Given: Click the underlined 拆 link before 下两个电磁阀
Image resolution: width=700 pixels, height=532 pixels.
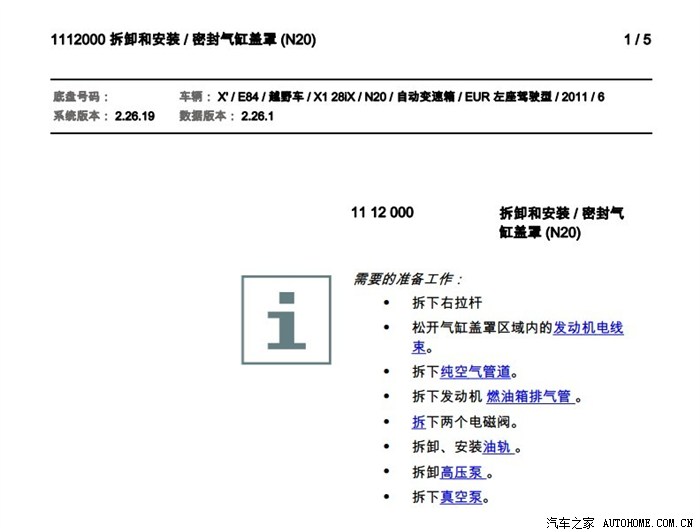Looking at the screenshot, I should (x=419, y=422).
